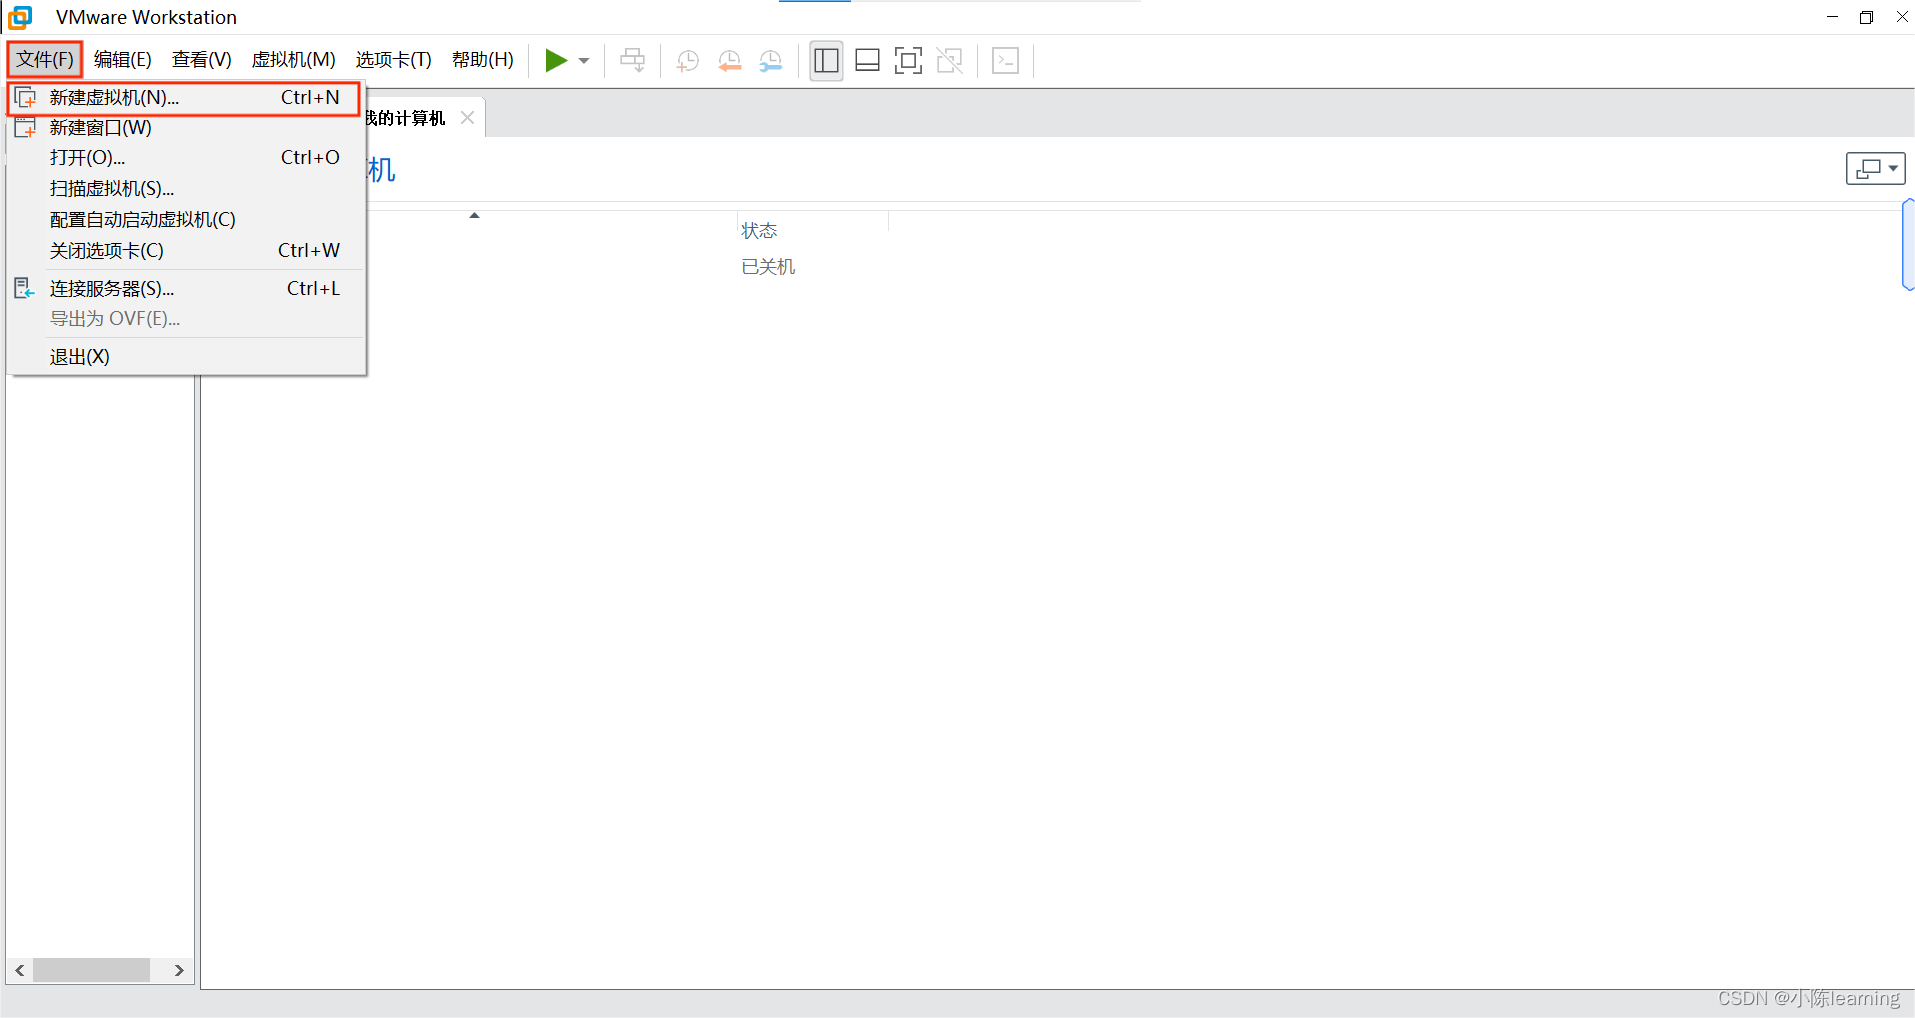The height and width of the screenshot is (1018, 1915).
Task: Open the 查看(V) menu
Action: (x=202, y=59)
